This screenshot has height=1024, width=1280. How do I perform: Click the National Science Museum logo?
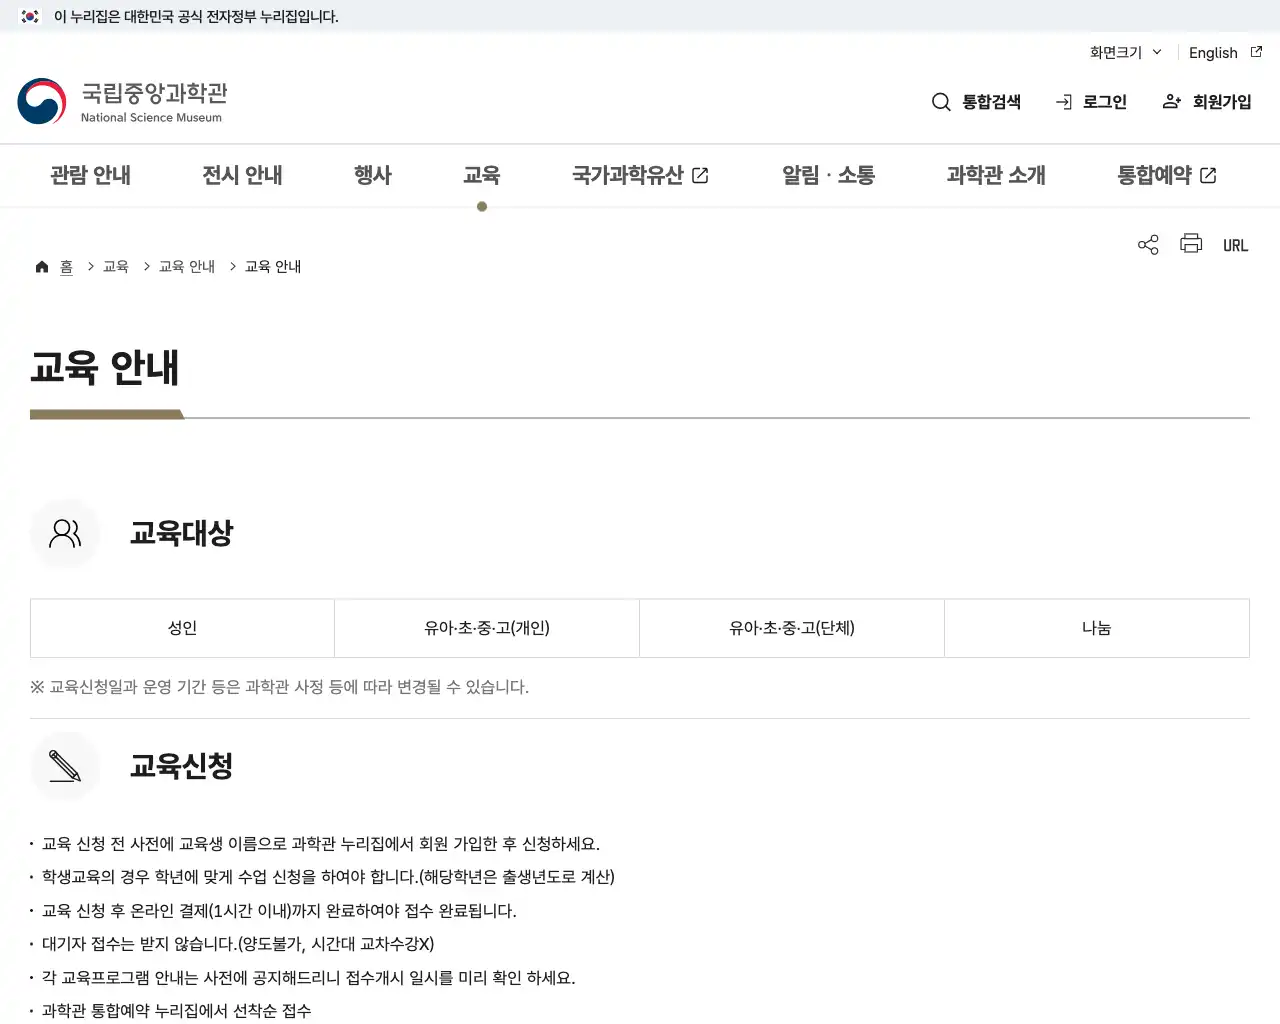tap(122, 100)
